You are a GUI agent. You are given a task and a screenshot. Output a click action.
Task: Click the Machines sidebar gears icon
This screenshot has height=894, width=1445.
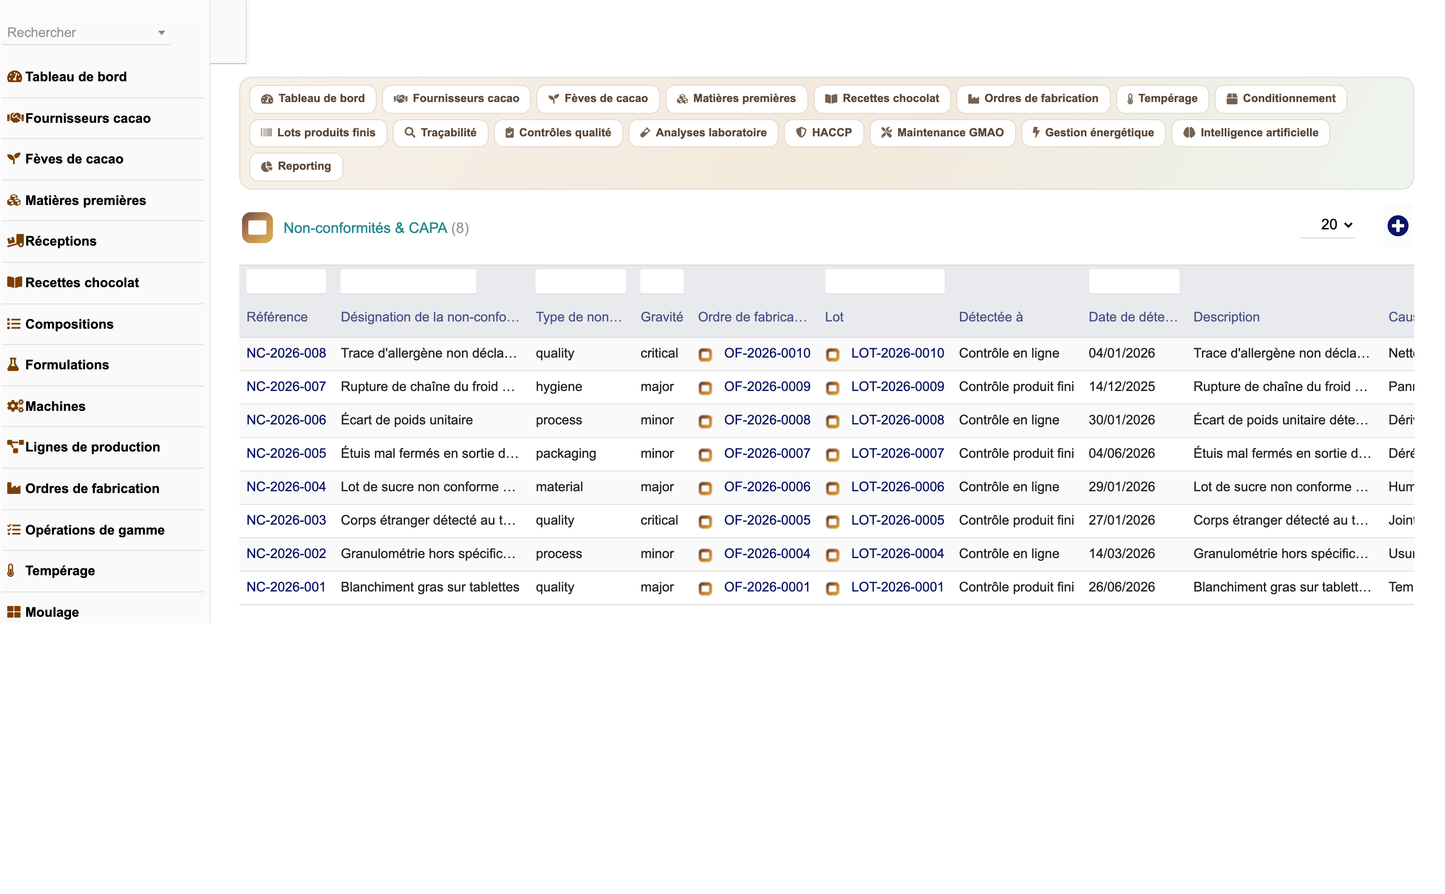click(15, 406)
